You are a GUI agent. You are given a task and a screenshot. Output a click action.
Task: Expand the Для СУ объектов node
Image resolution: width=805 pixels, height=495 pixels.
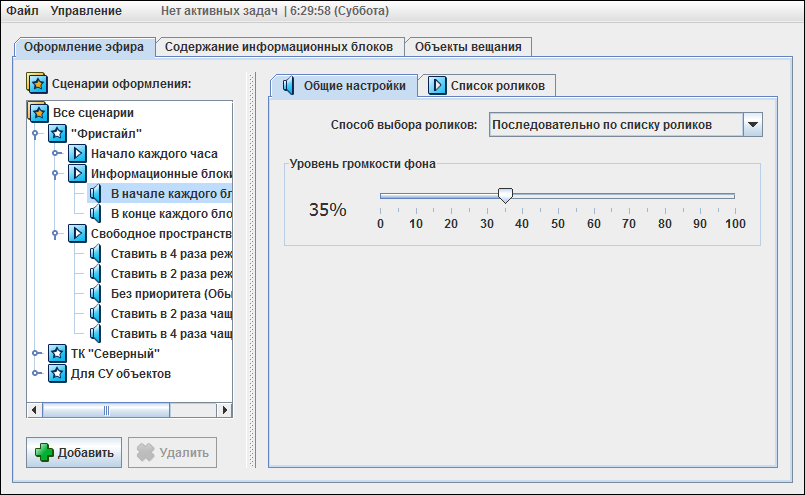(x=36, y=373)
